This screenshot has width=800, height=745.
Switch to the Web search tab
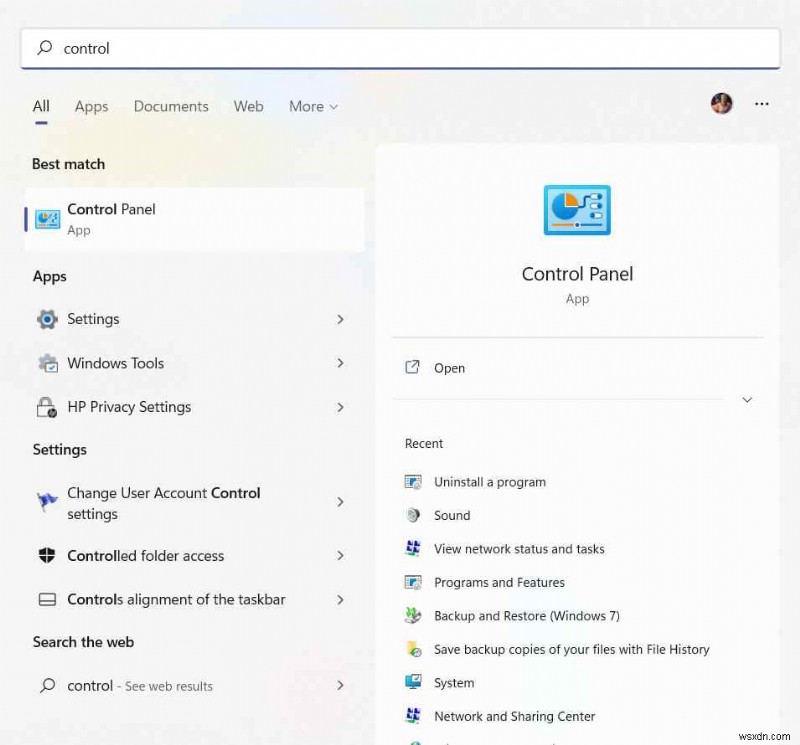pos(248,106)
